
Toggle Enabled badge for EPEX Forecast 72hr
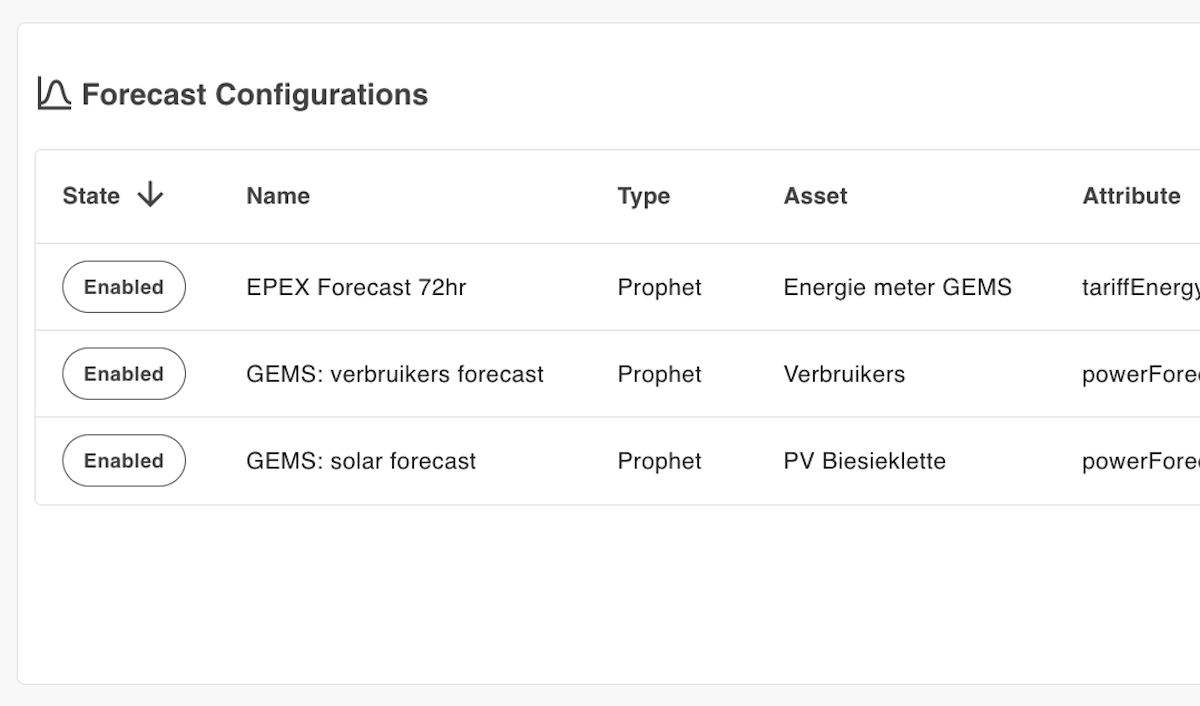(124, 287)
